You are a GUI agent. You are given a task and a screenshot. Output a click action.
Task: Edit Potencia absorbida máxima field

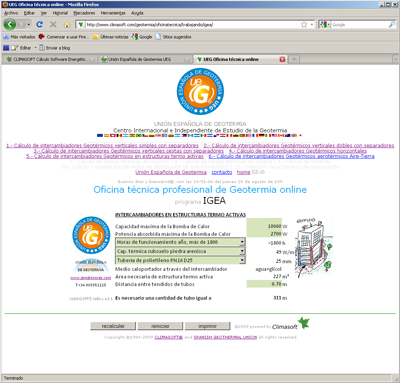[x=264, y=234]
